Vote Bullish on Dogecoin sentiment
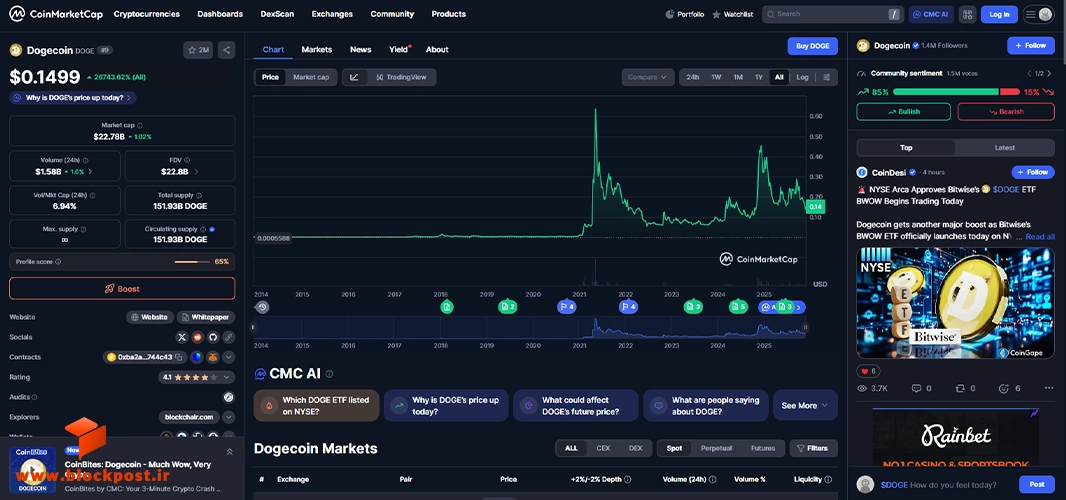This screenshot has height=500, width=1066. coord(904,112)
